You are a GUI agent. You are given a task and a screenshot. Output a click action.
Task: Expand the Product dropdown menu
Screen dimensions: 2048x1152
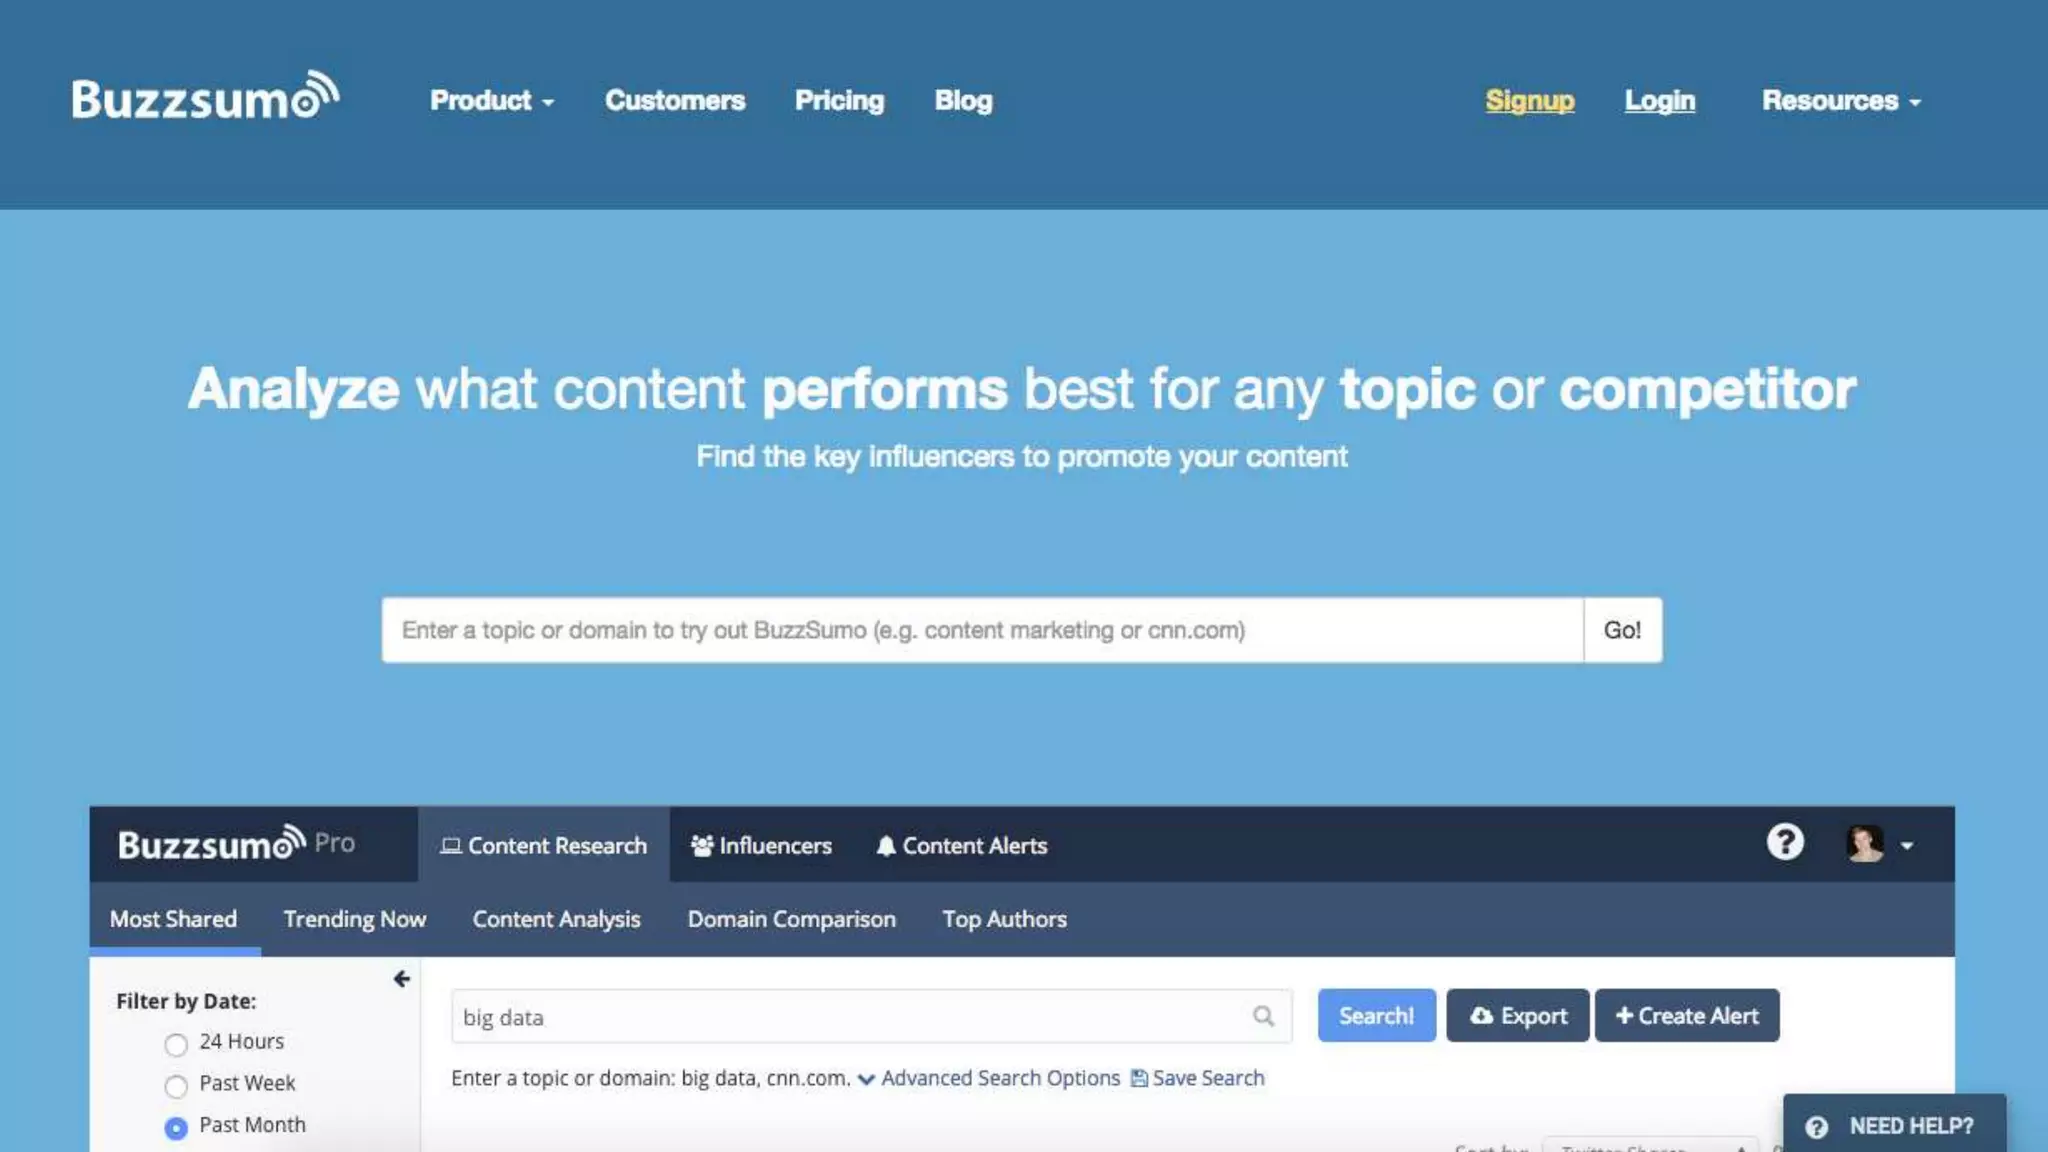491,101
